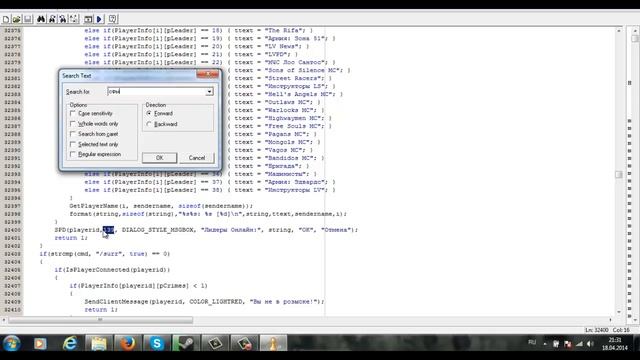Click the taskbar clock showing 21:31
This screenshot has height=360, width=640.
[x=614, y=340]
